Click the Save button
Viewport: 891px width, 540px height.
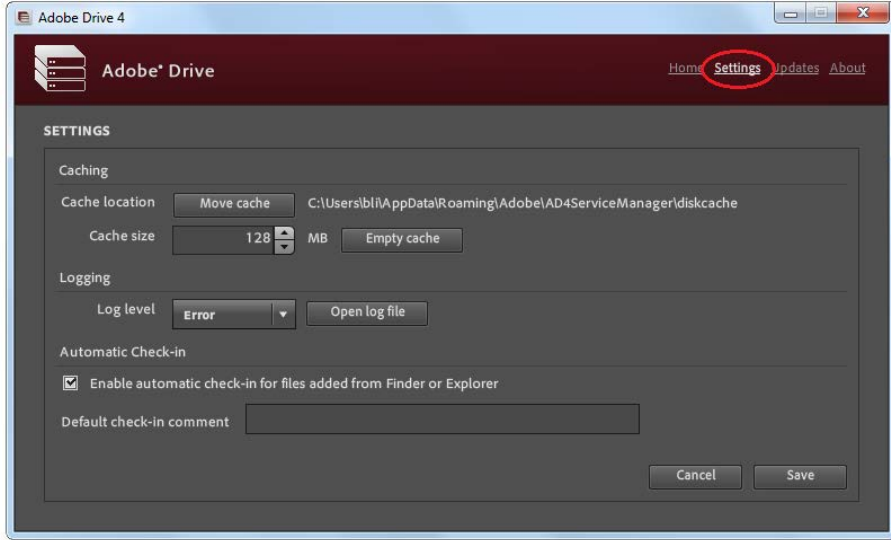(800, 476)
